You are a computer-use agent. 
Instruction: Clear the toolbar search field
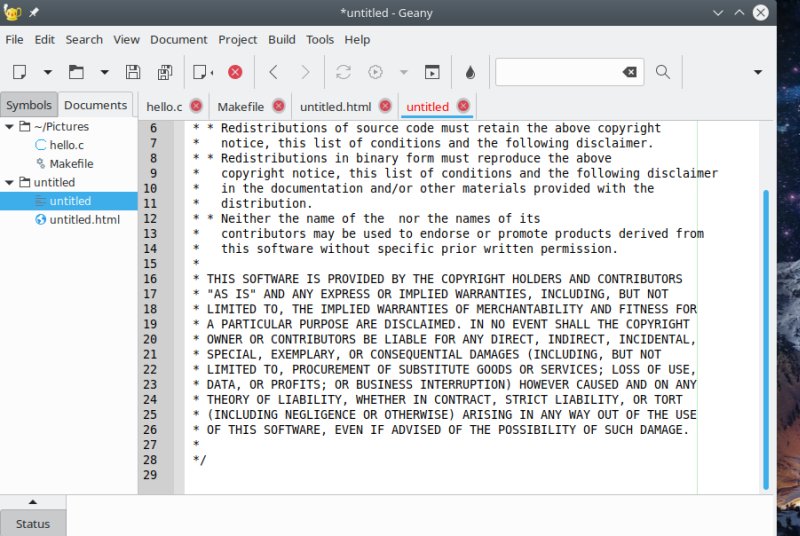click(630, 72)
